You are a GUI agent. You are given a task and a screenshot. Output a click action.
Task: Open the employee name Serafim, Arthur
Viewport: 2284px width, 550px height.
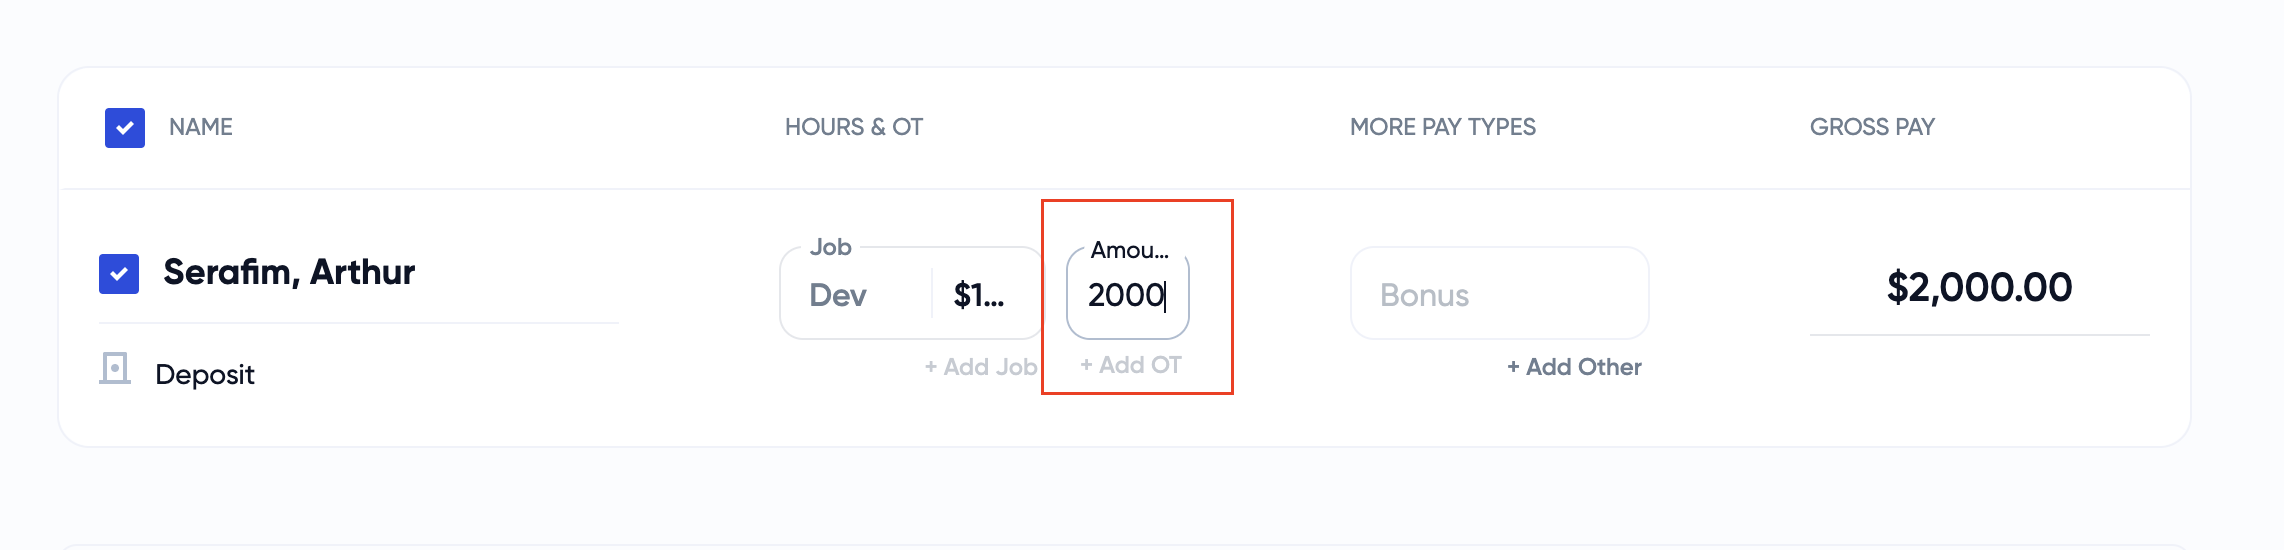click(289, 272)
